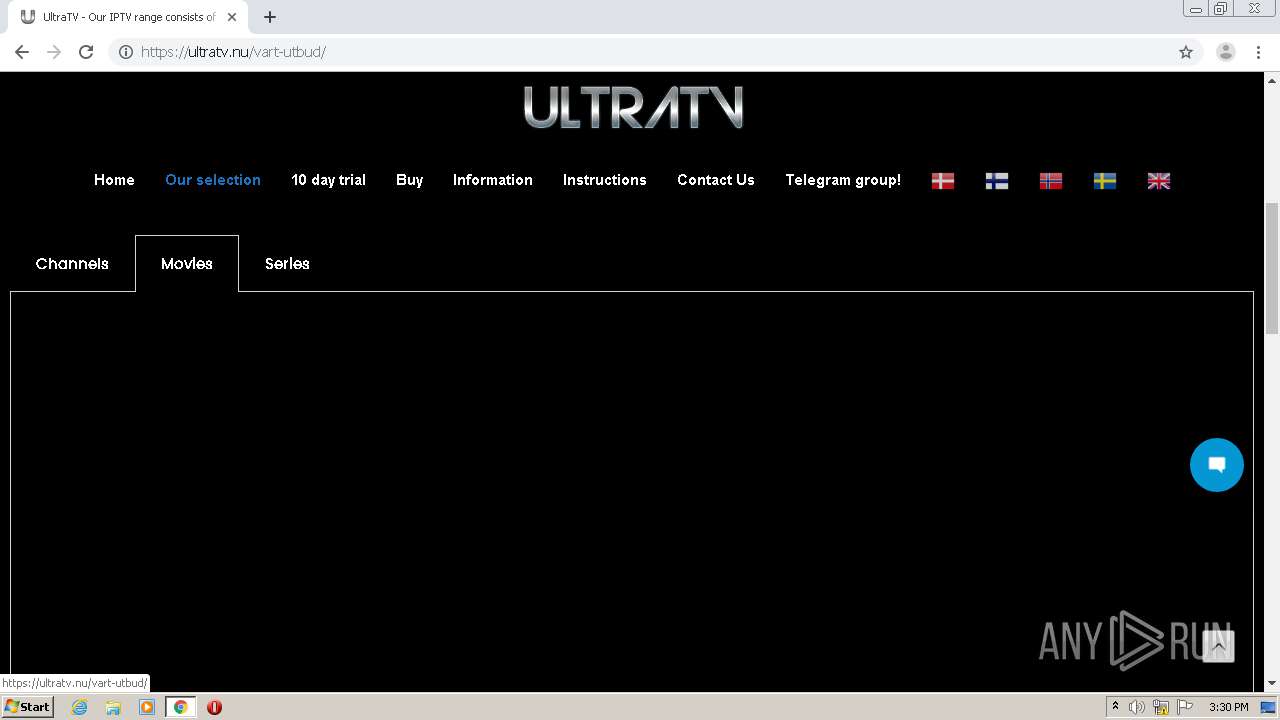This screenshot has height=720, width=1280.
Task: Click the network tray icon
Action: click(1161, 707)
